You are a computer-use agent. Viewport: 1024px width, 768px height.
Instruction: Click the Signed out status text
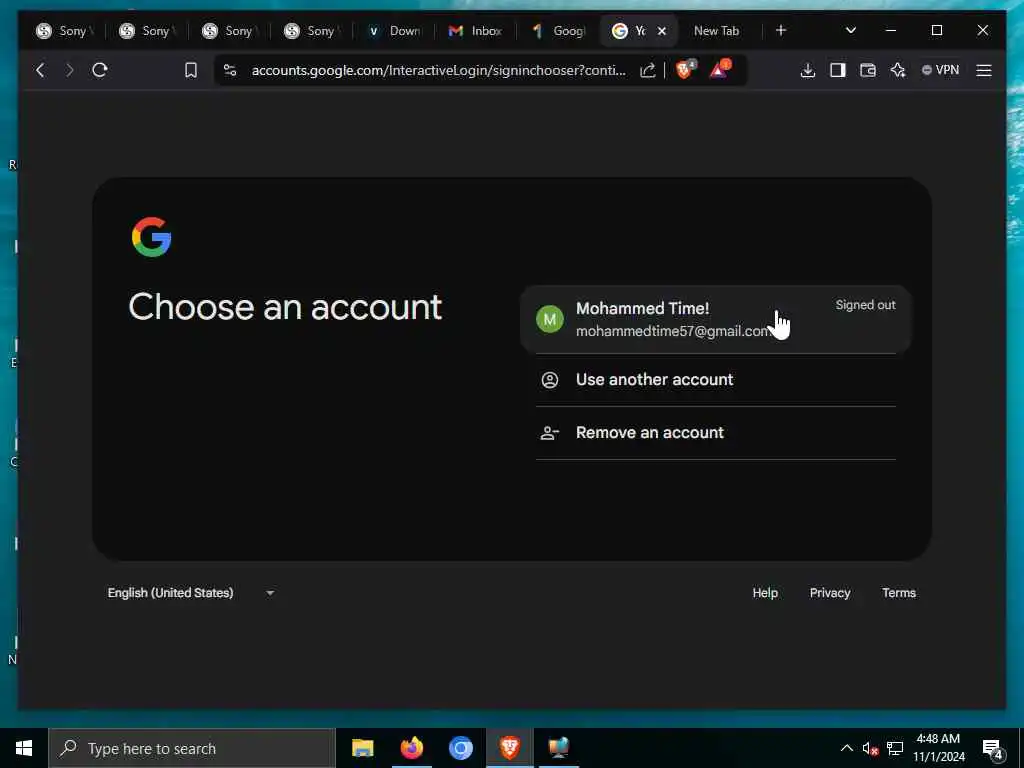coord(865,305)
